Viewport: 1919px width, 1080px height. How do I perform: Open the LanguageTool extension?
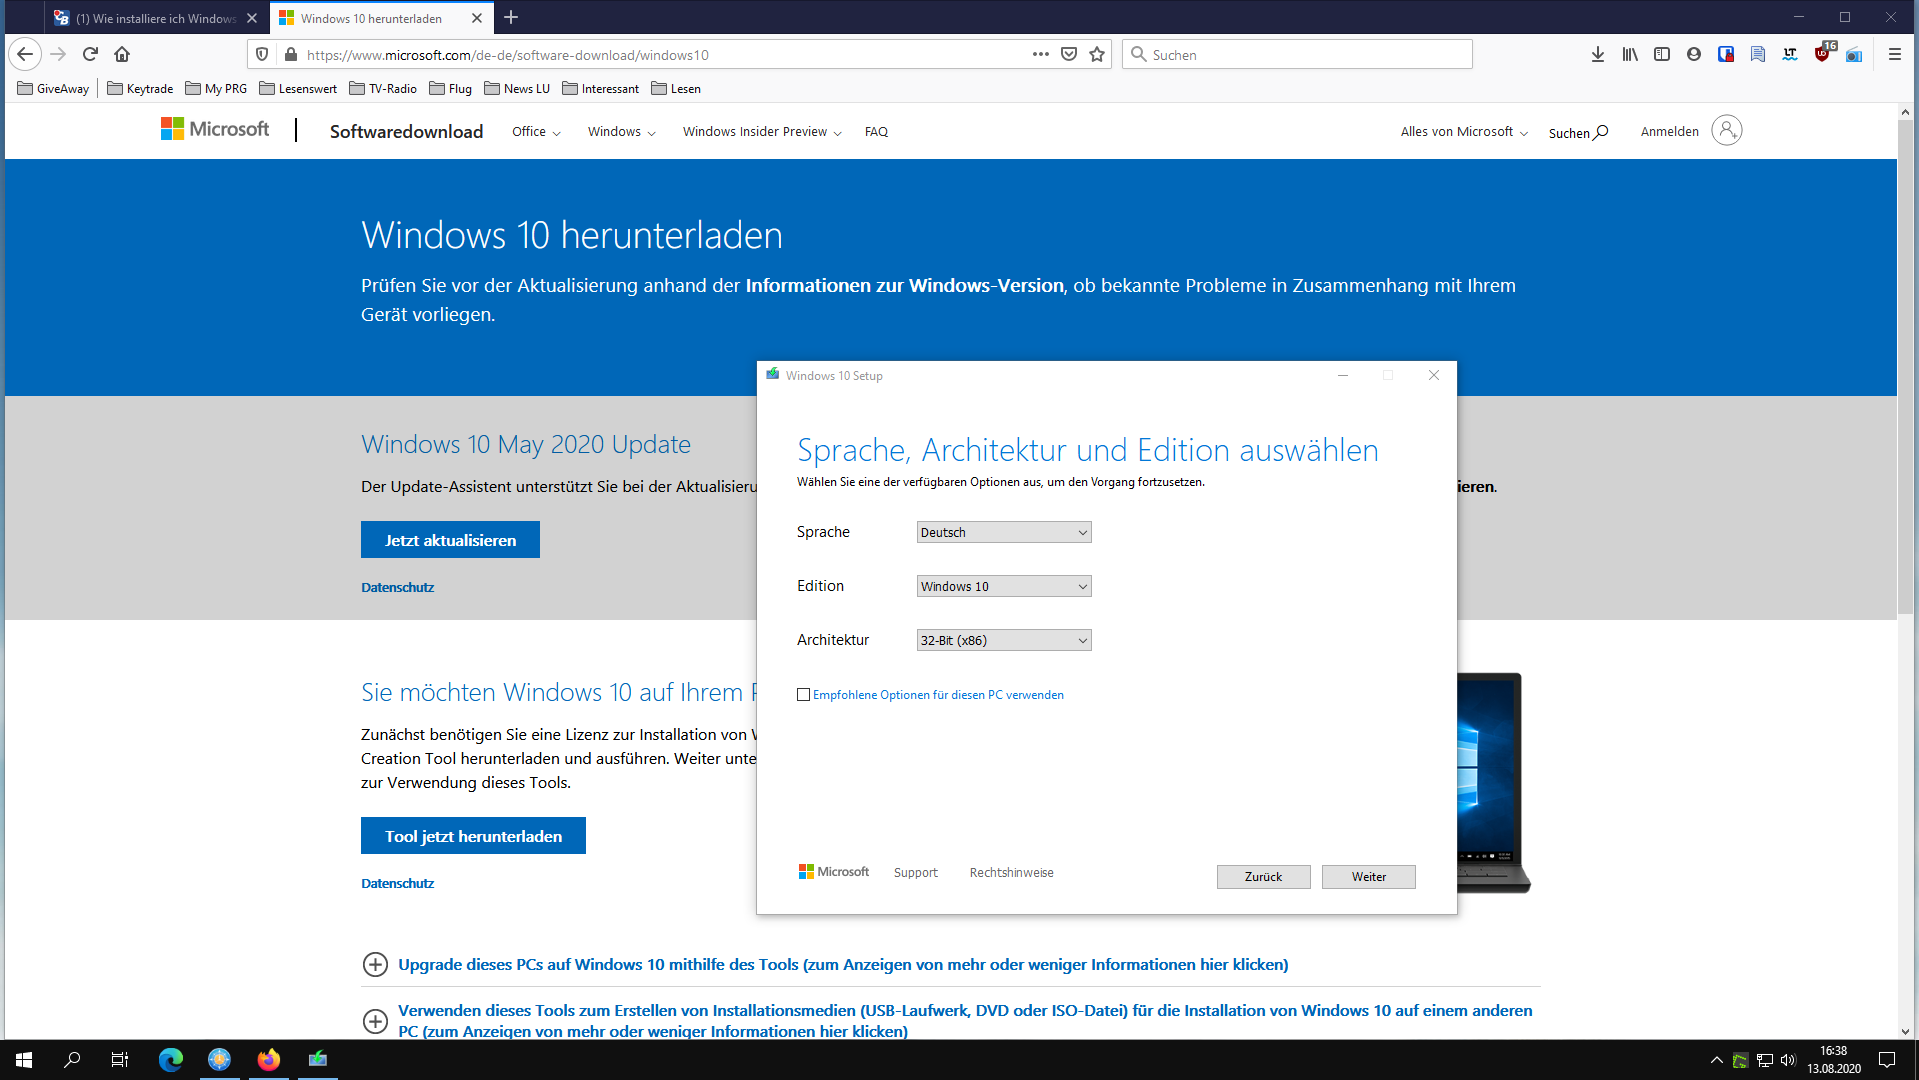point(1790,54)
